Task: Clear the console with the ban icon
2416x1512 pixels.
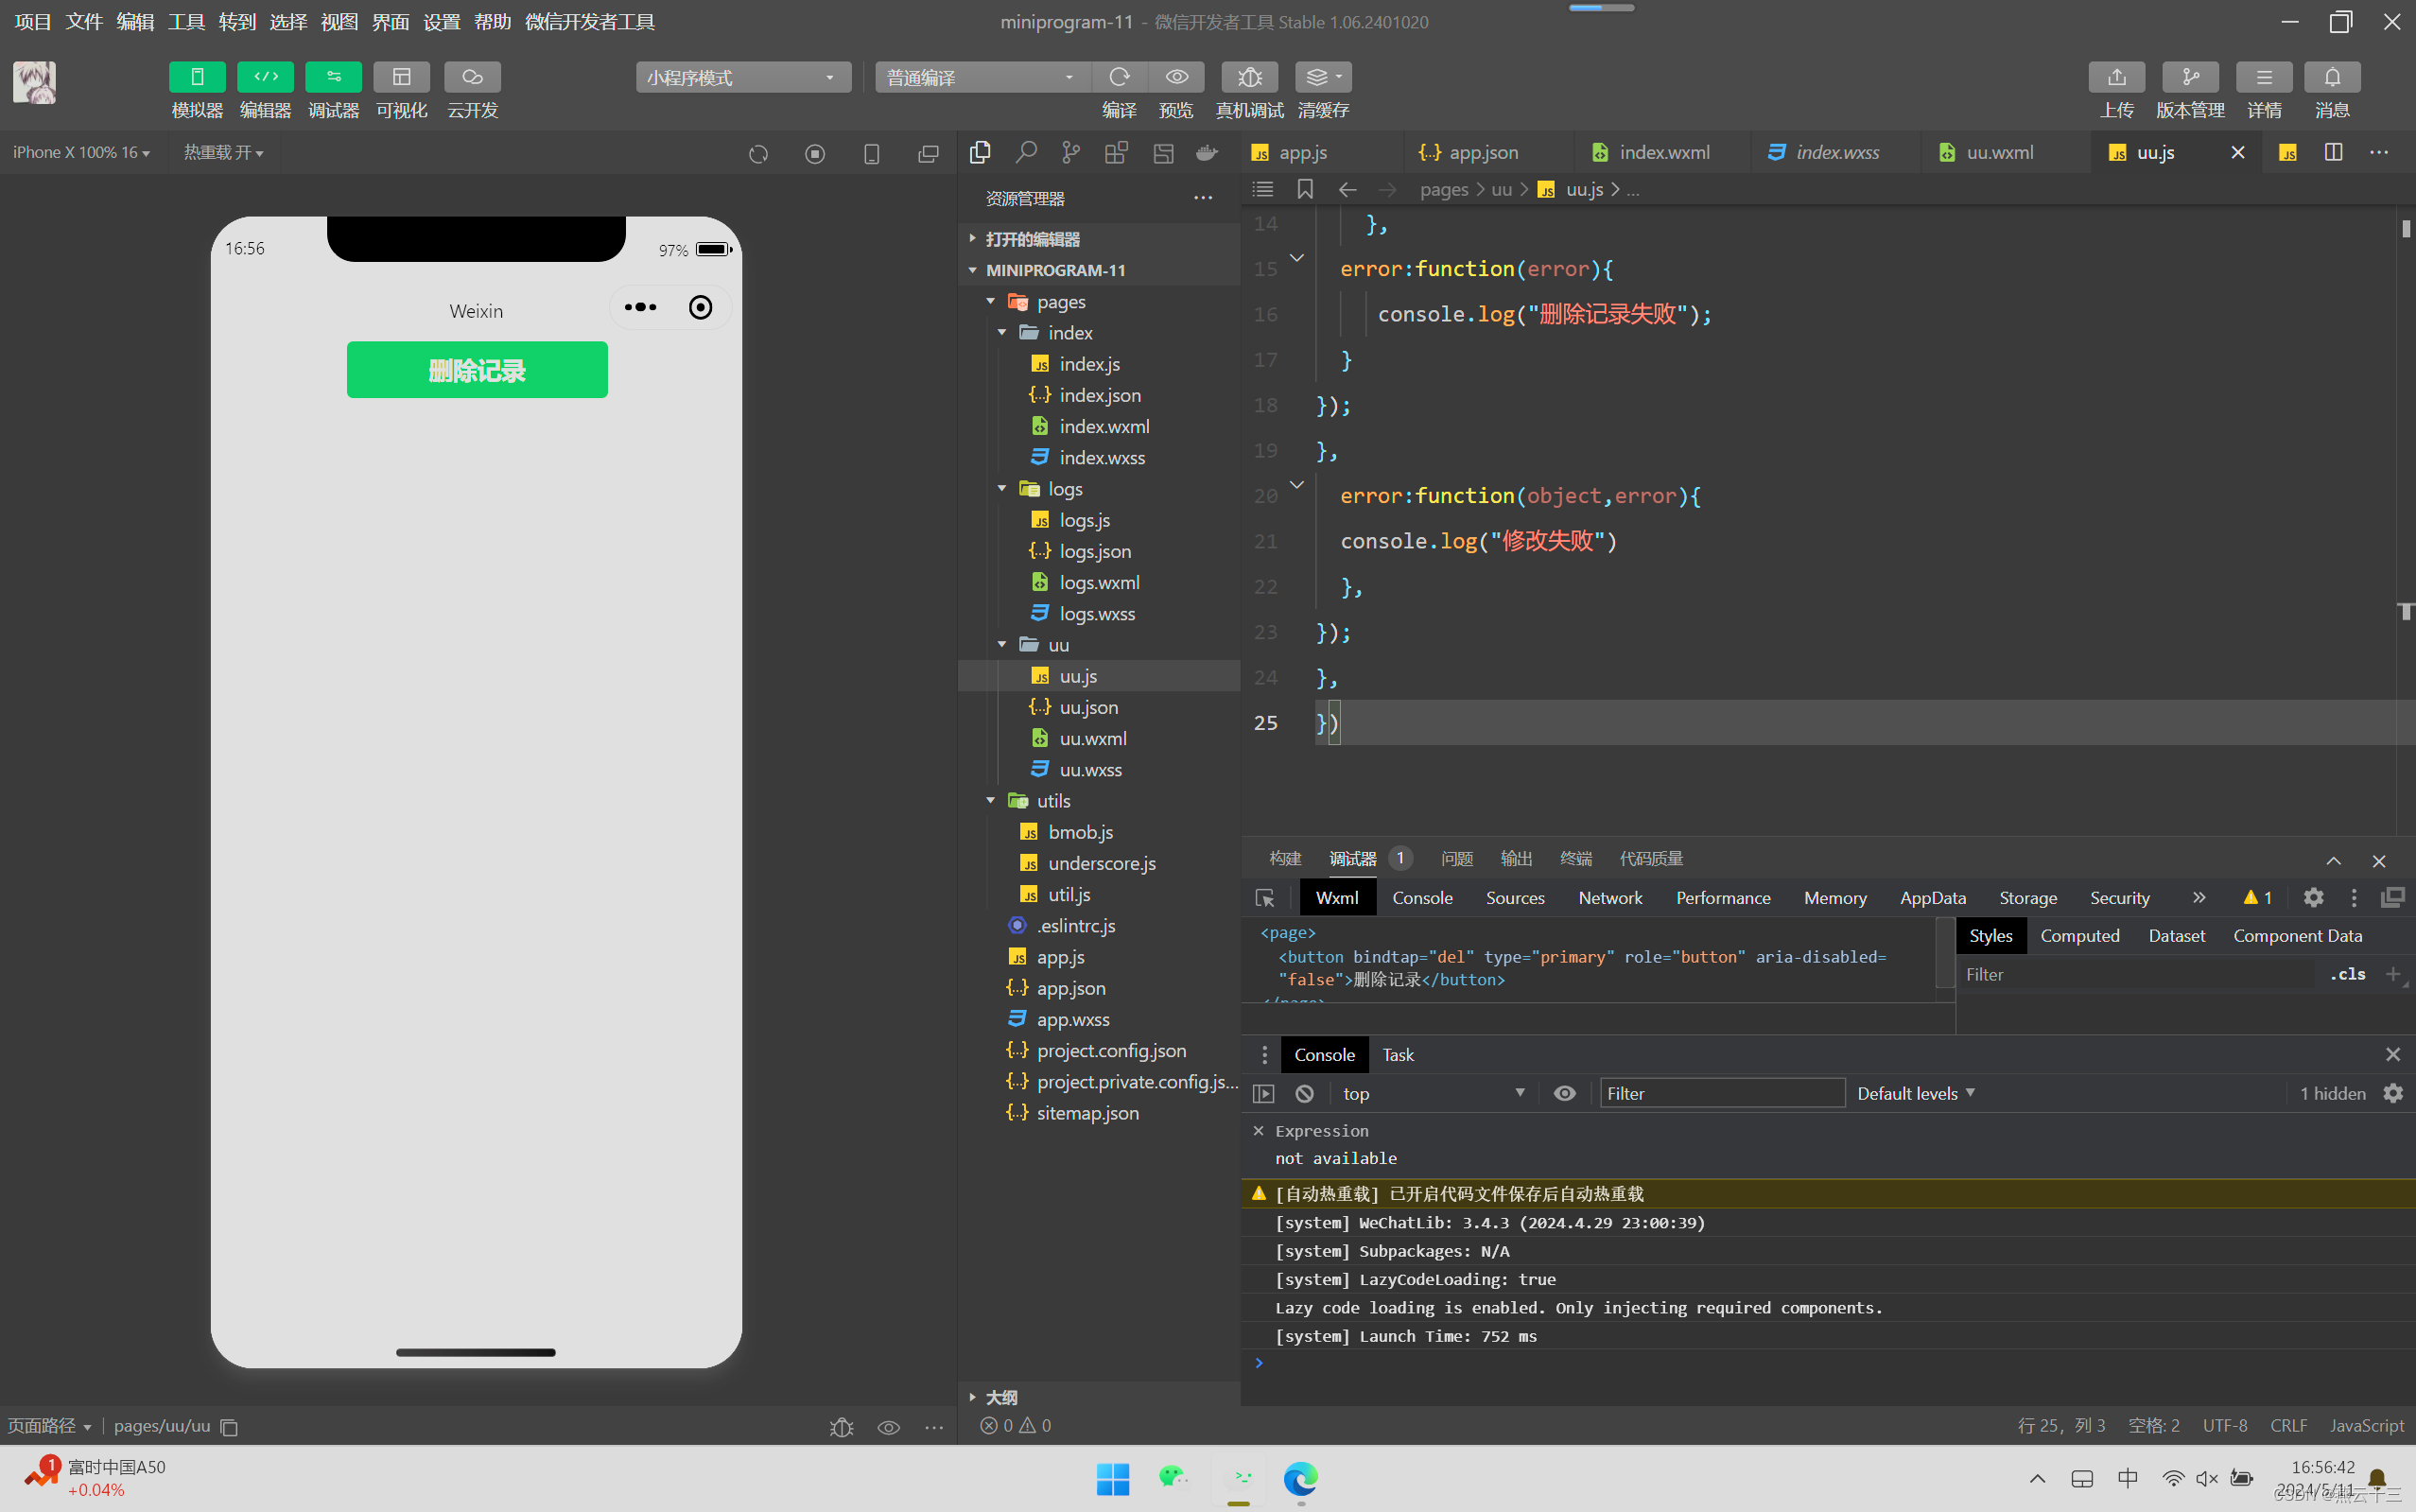Action: (x=1304, y=1094)
